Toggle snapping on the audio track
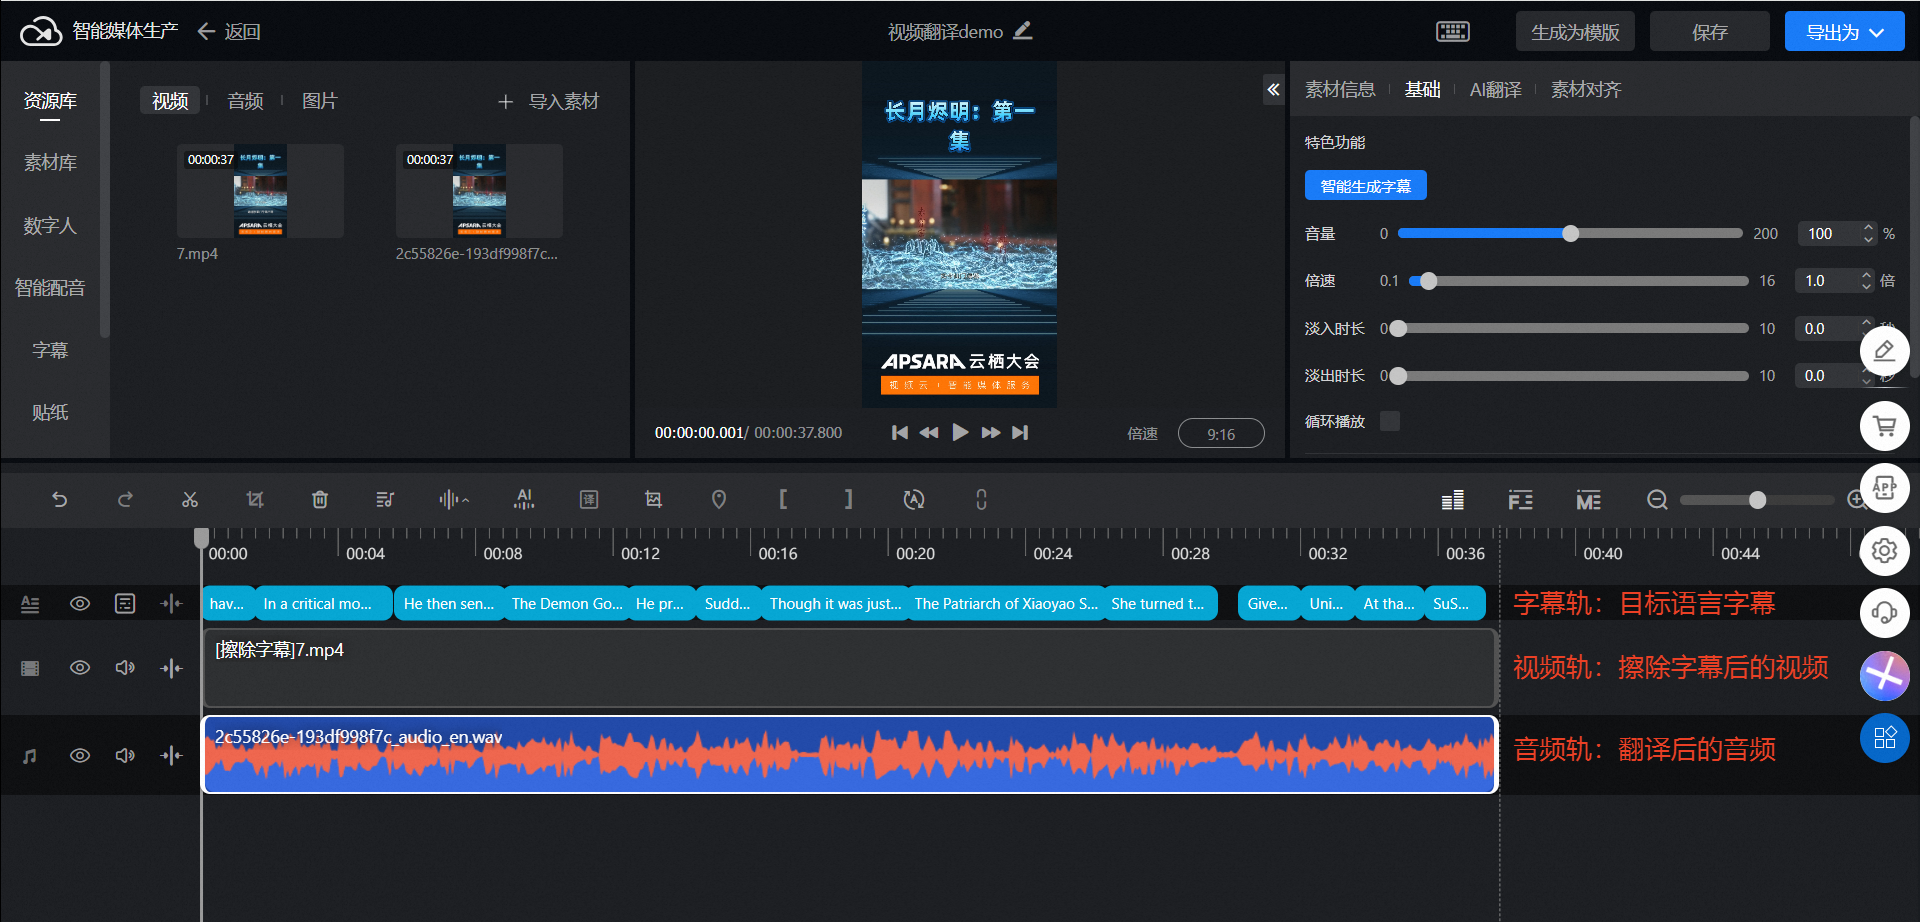Screen dimensions: 1920x922 pos(171,755)
